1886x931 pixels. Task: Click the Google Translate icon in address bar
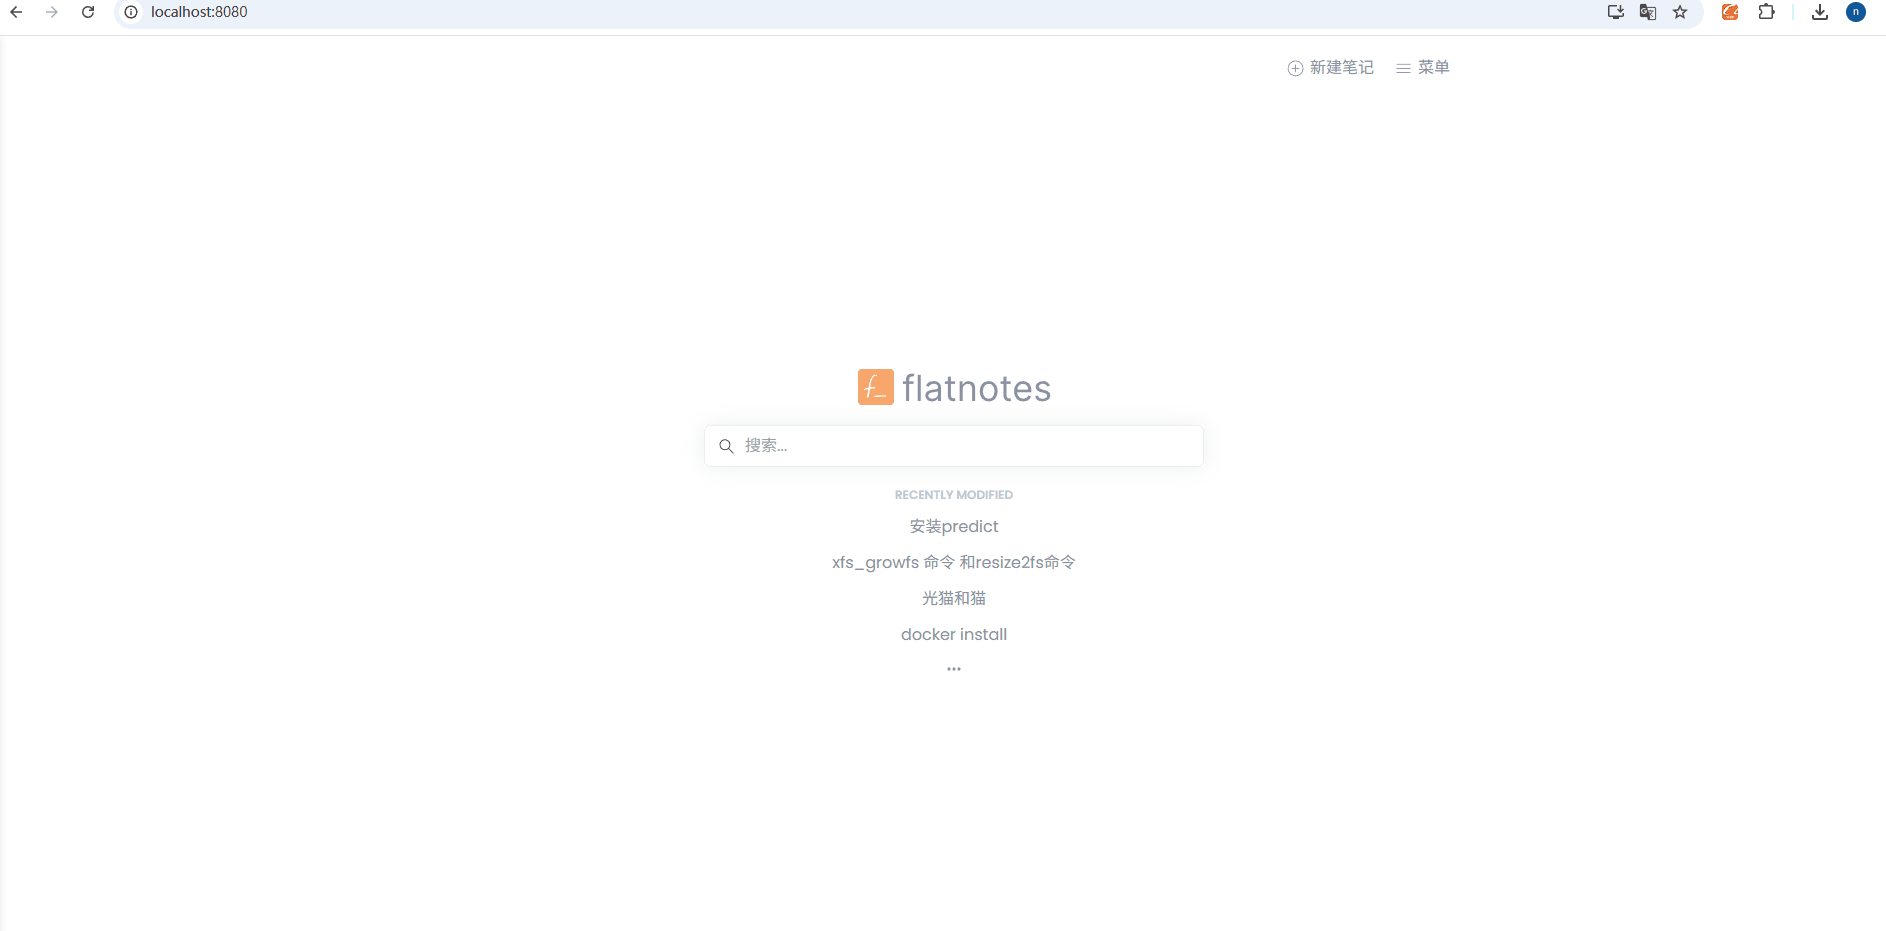pos(1648,12)
